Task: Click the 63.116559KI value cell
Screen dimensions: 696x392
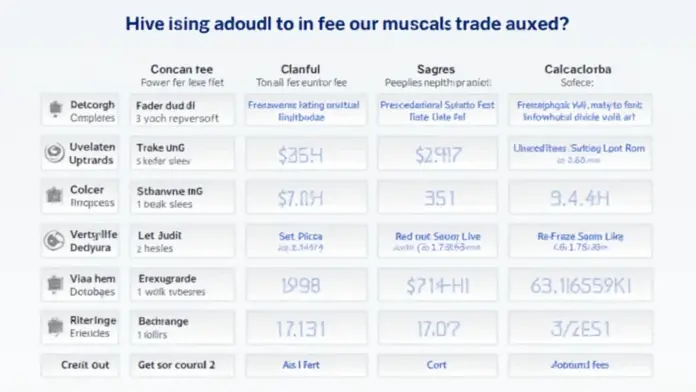Action: (580, 285)
